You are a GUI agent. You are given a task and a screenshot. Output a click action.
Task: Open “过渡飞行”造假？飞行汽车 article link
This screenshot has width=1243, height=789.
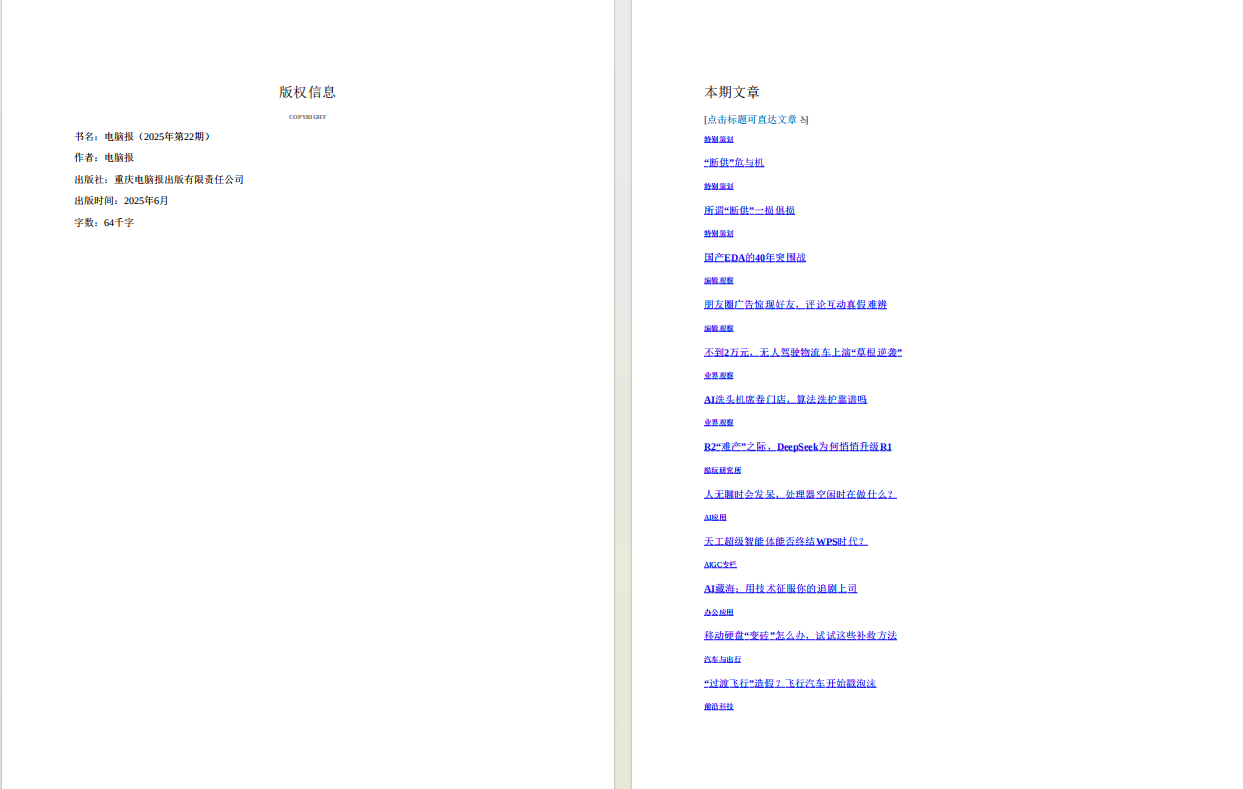[790, 683]
